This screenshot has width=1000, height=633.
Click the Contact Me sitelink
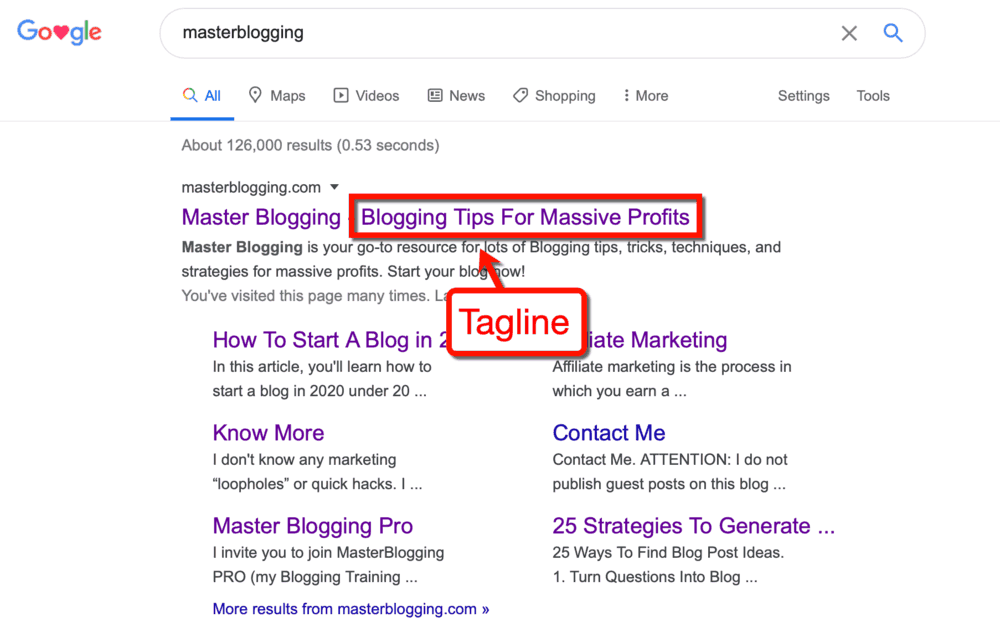608,432
